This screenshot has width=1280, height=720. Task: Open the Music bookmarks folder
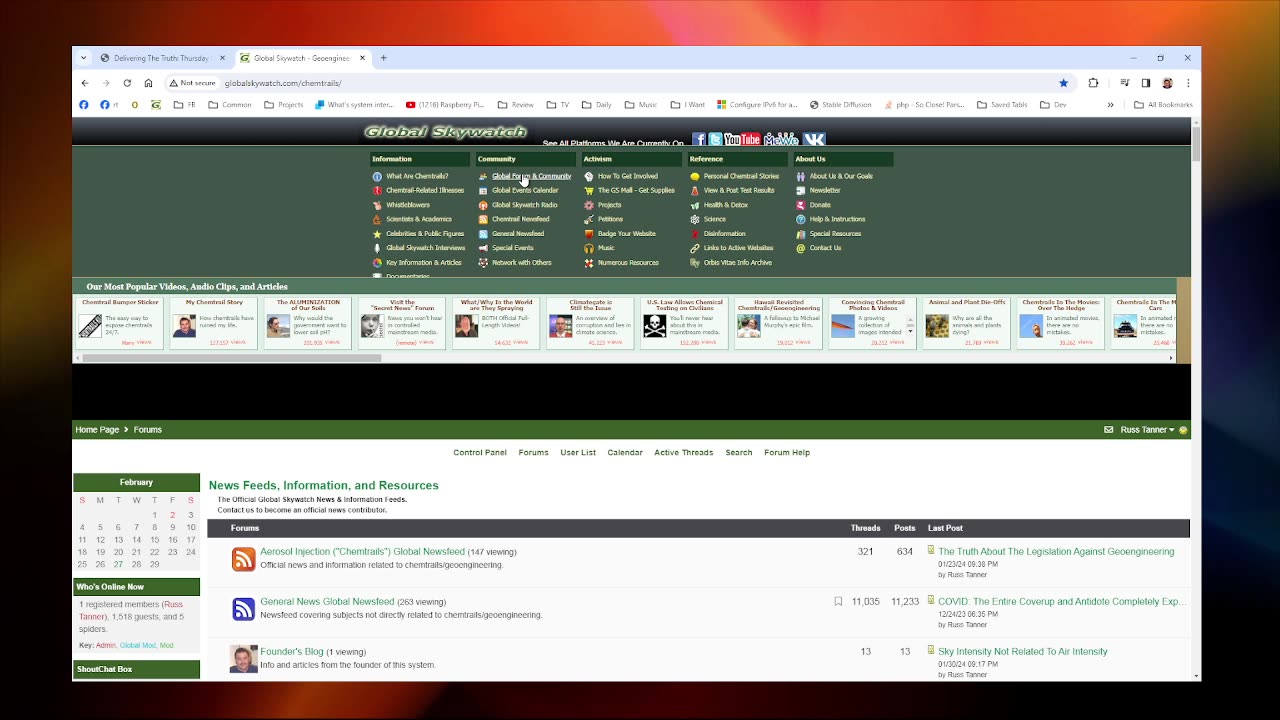point(641,105)
